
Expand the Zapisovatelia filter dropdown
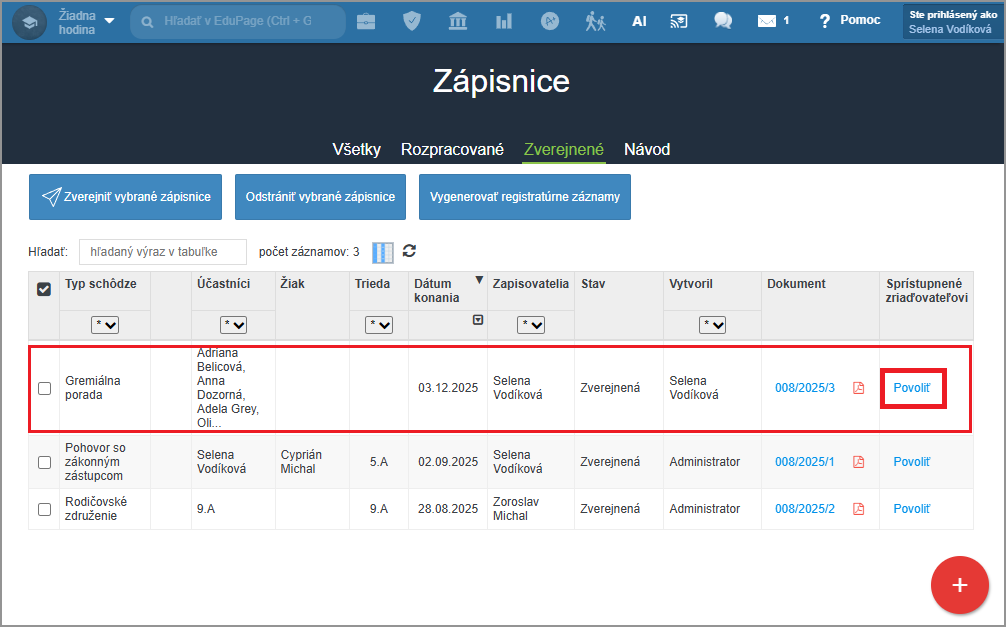tap(530, 324)
